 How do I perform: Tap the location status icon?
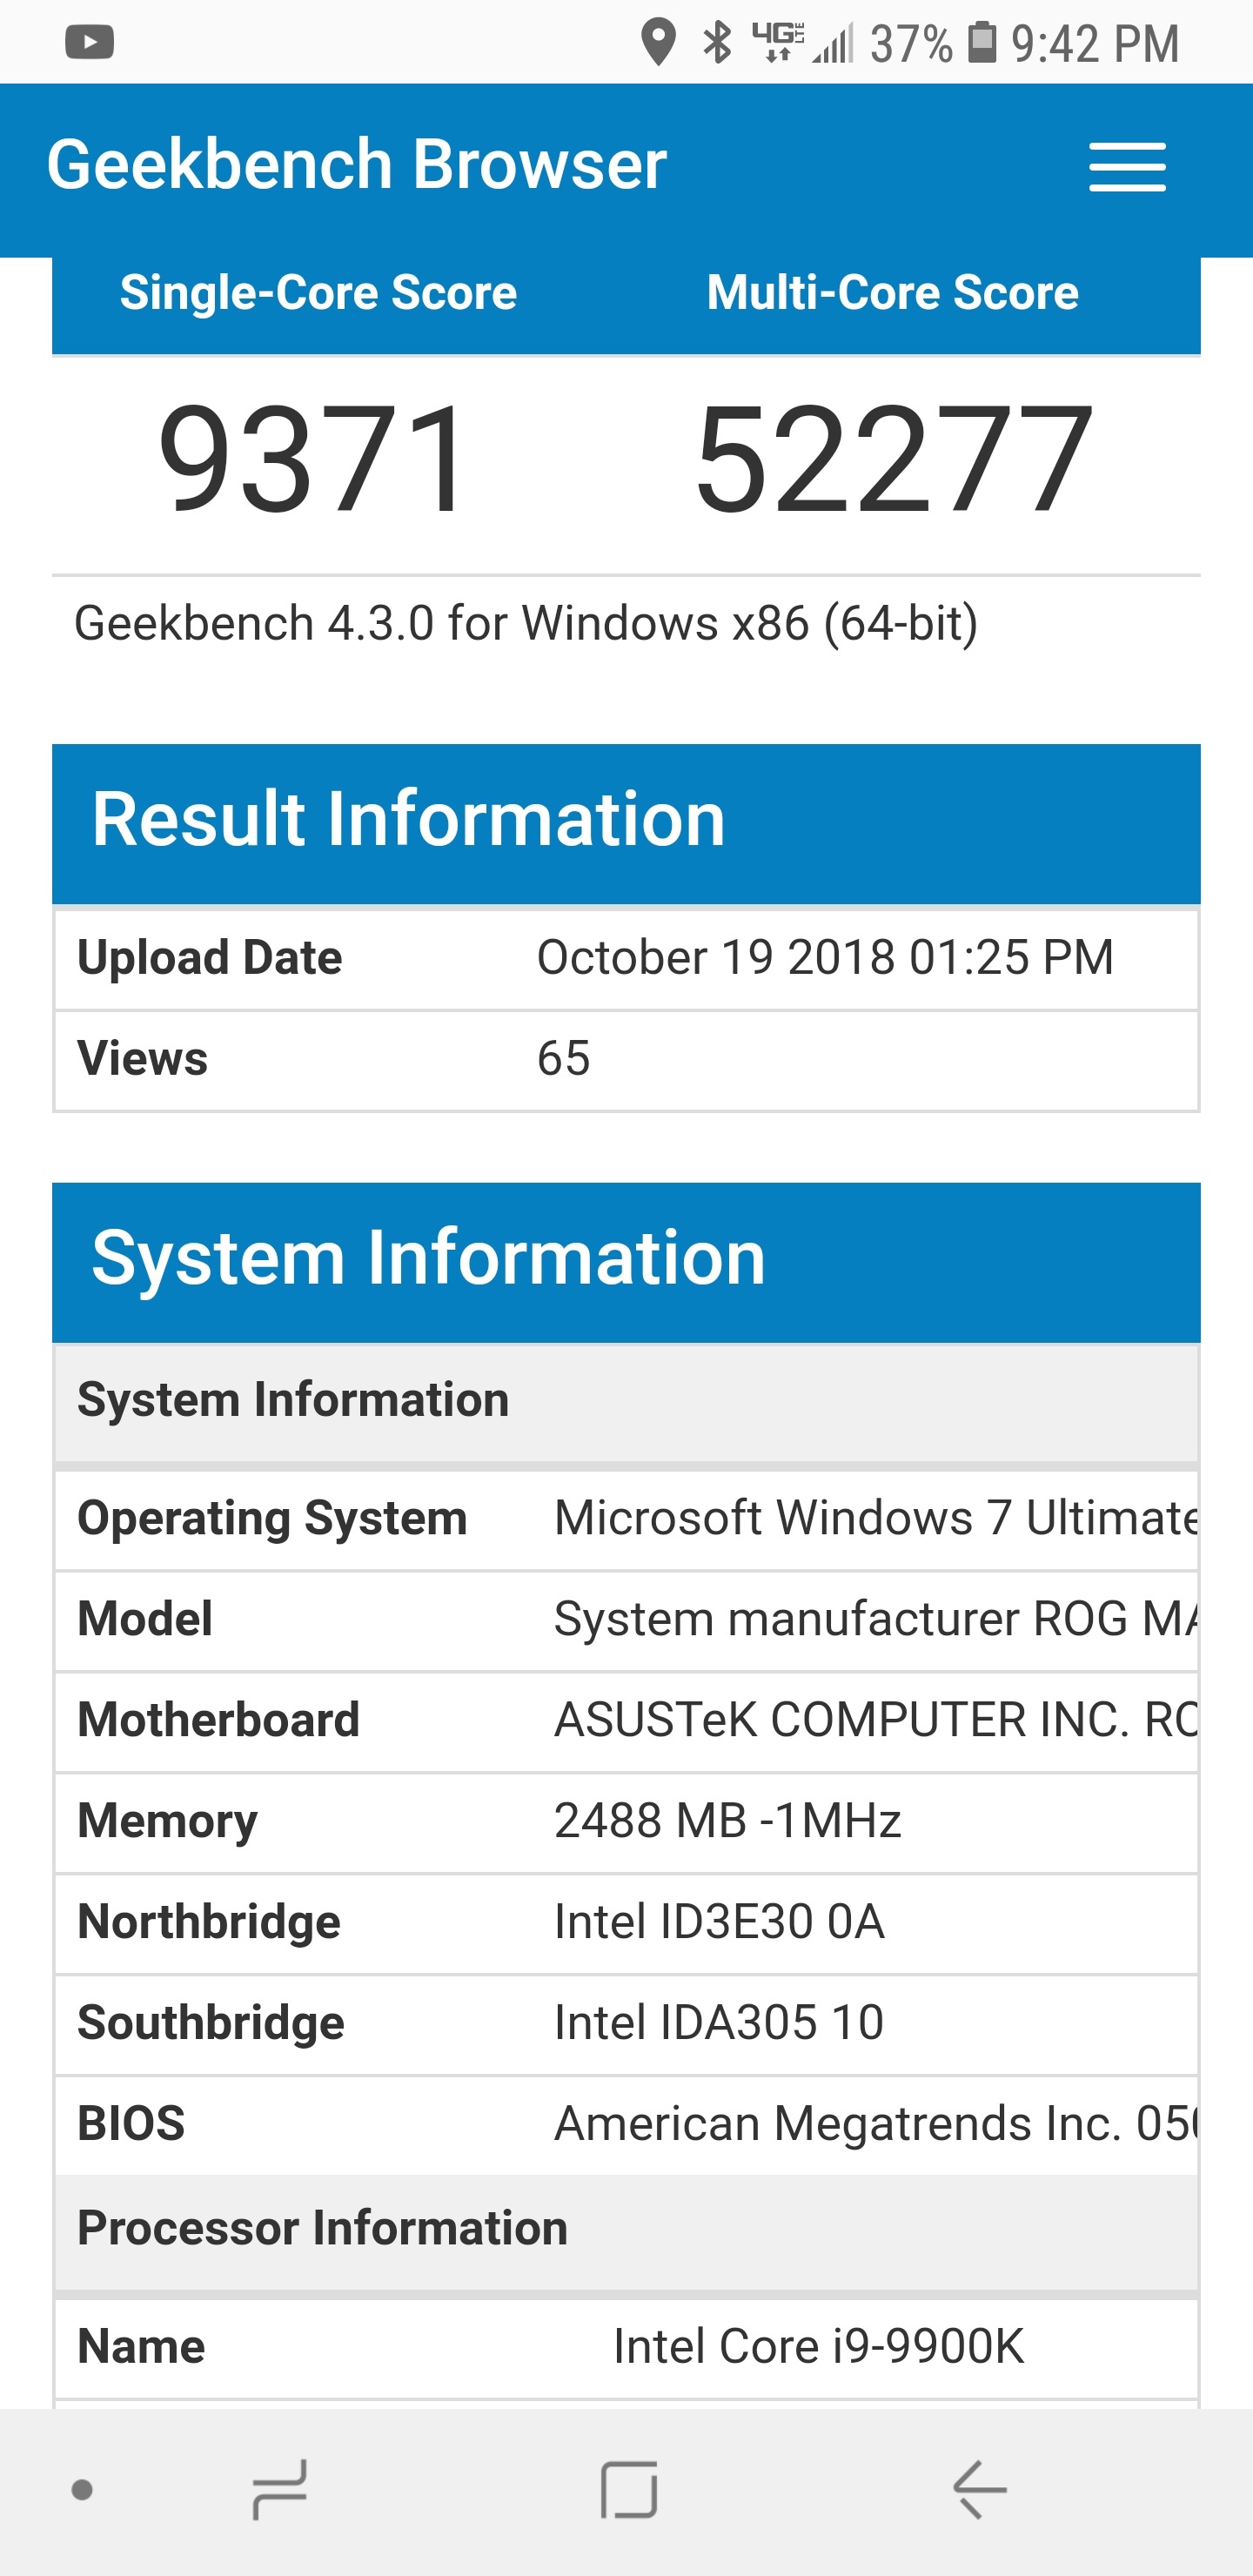click(x=657, y=43)
